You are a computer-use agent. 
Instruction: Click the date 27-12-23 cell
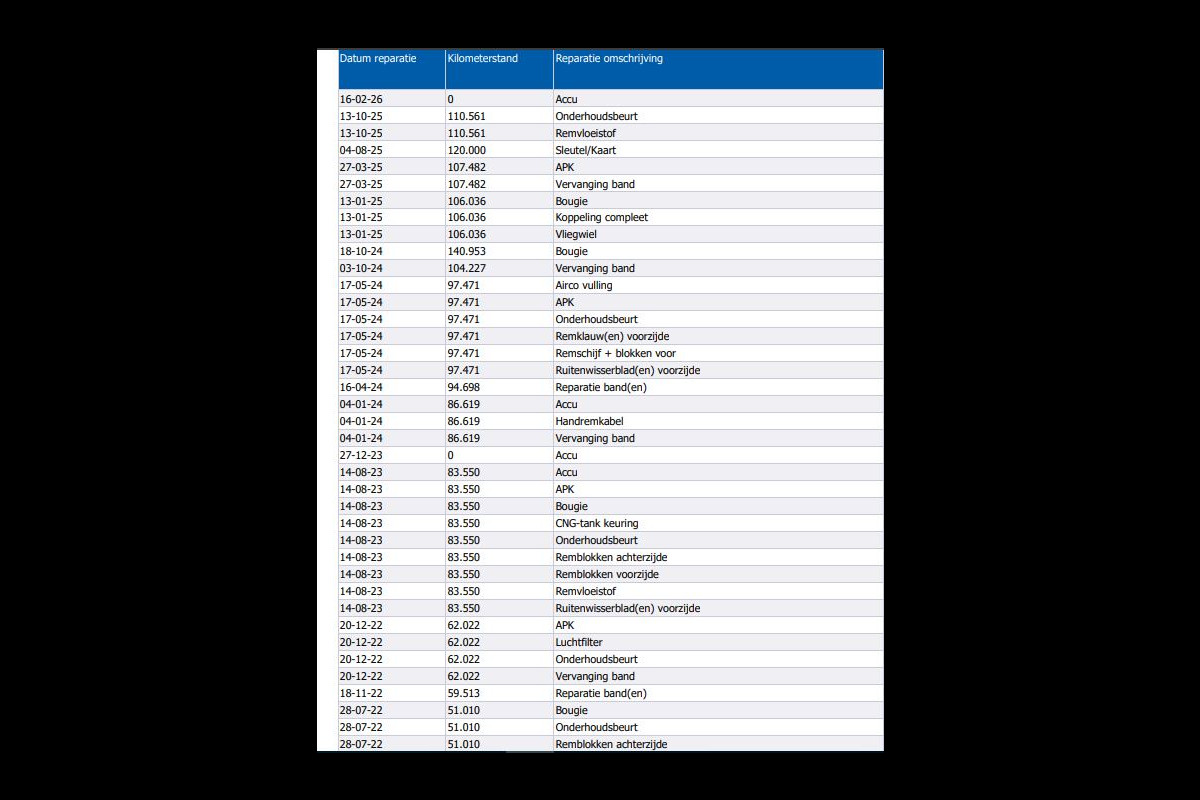pyautogui.click(x=361, y=456)
